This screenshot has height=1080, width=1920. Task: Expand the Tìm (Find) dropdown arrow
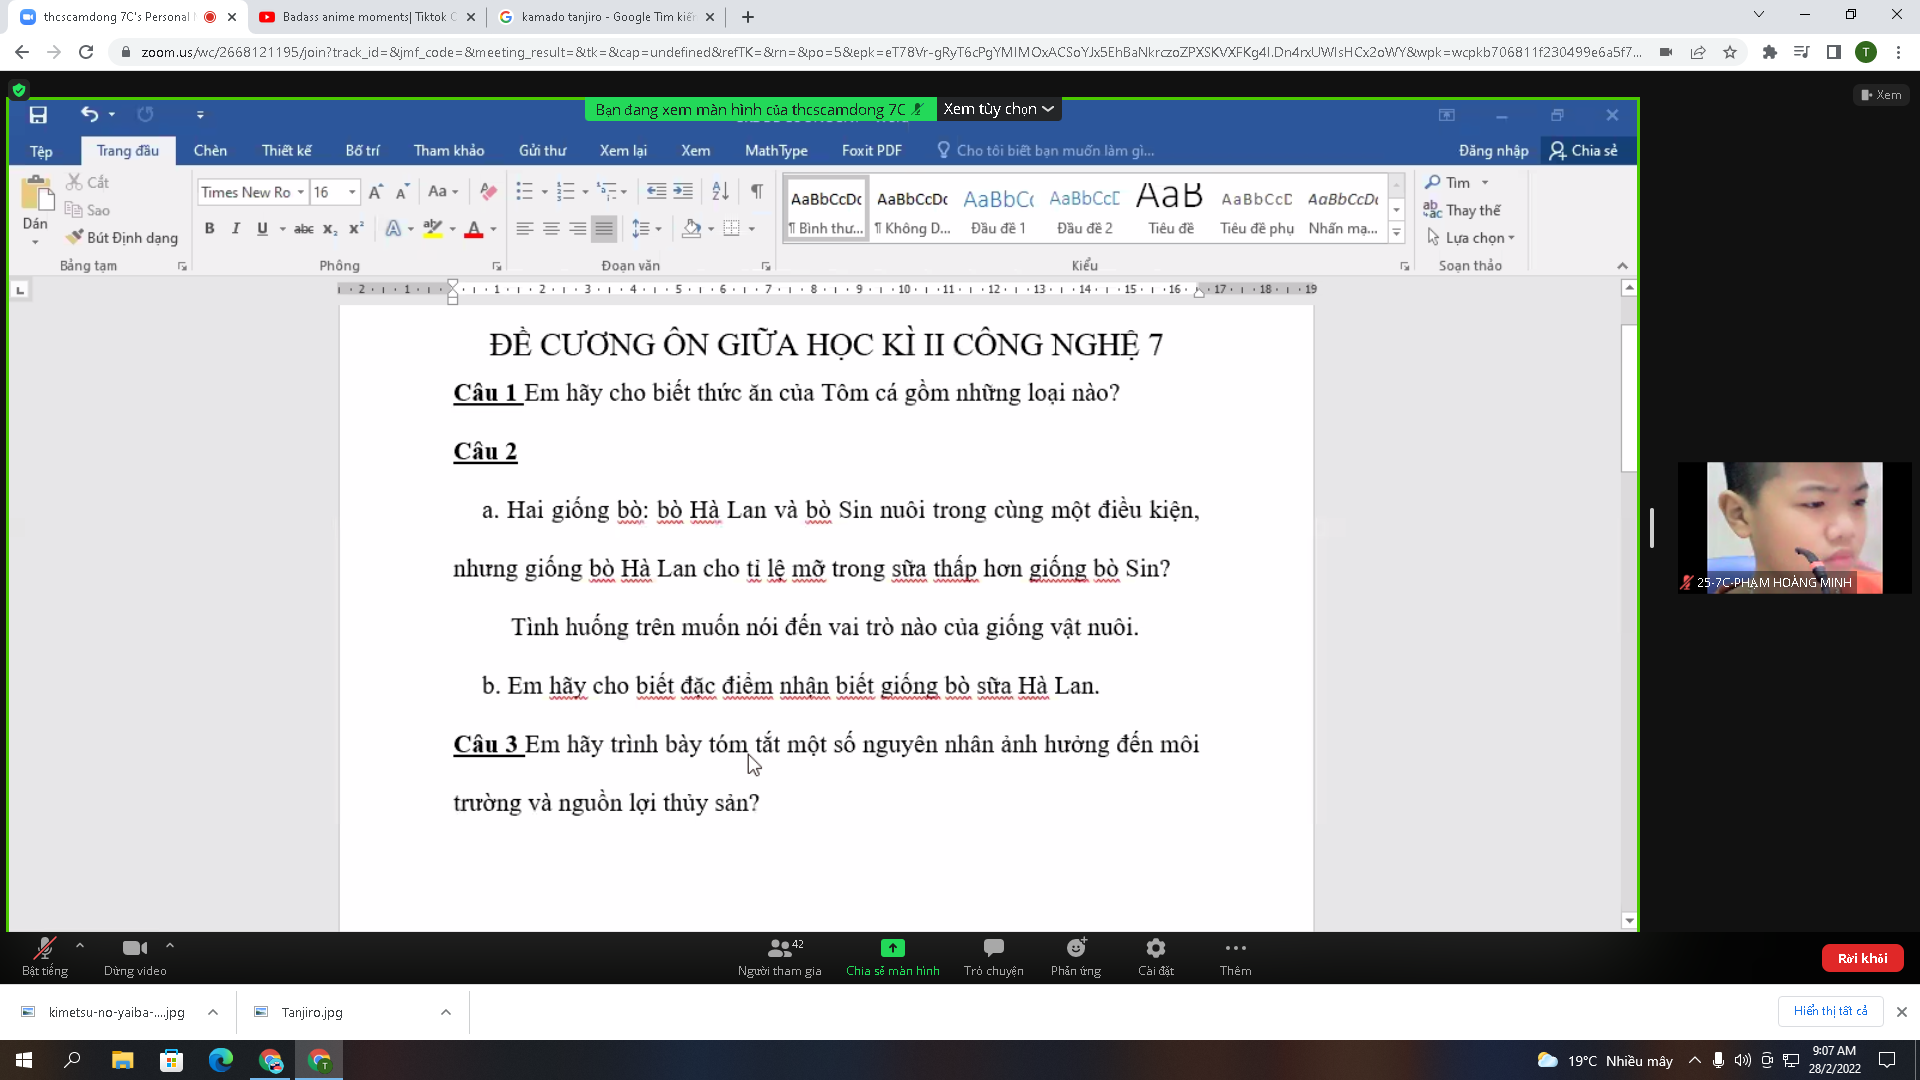[x=1485, y=182]
